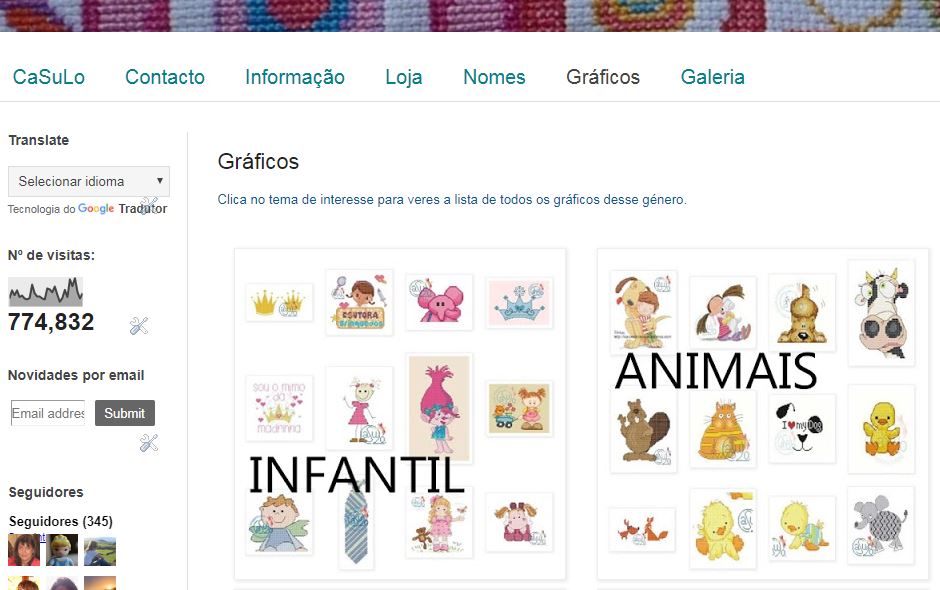The width and height of the screenshot is (940, 590).
Task: Focus the Email address input field
Action: [48, 413]
